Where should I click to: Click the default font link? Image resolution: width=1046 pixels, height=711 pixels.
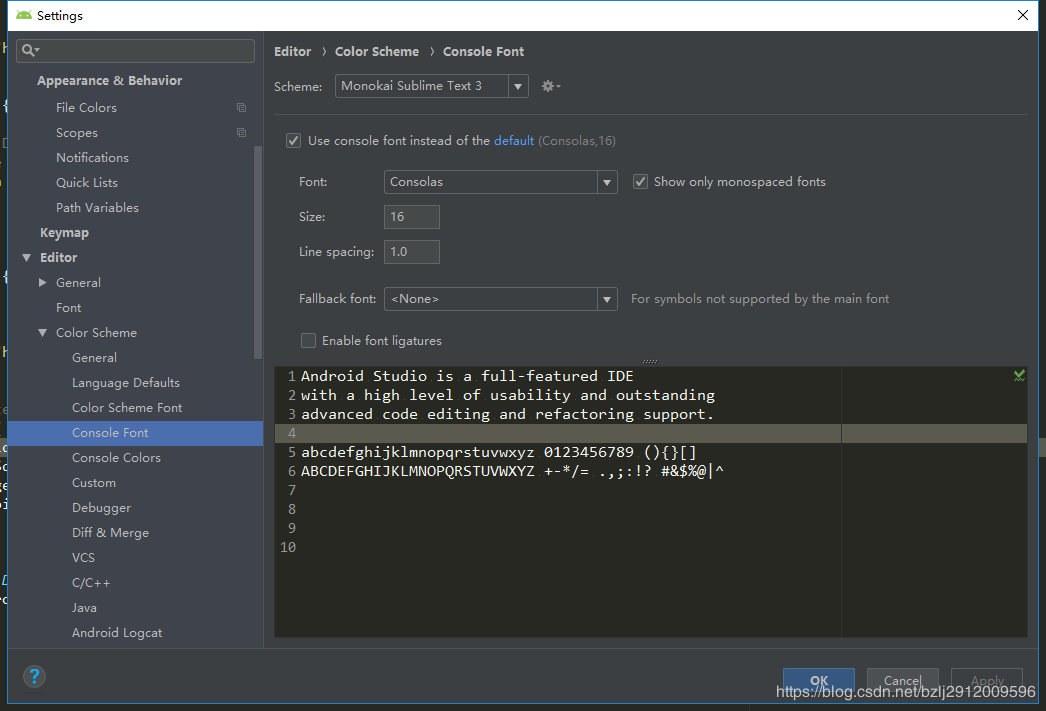[x=514, y=141]
